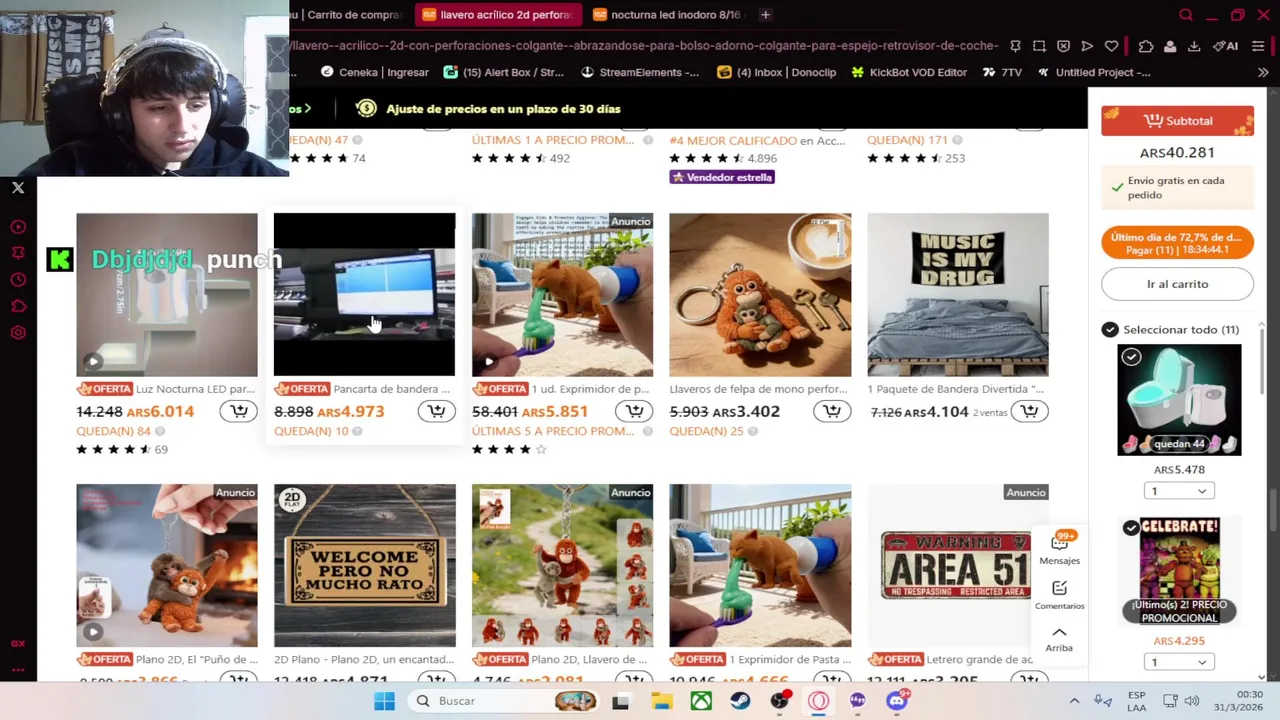This screenshot has height=720, width=1280.
Task: Open the browser downloads icon
Action: pos(1194,46)
